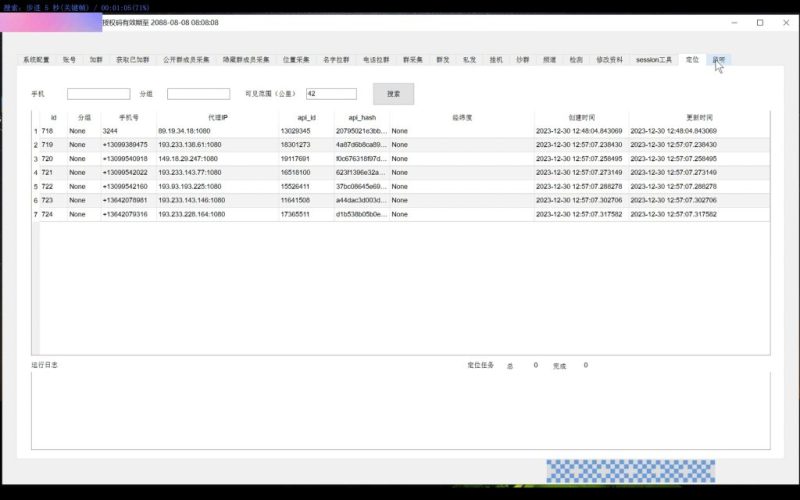The image size is (800, 500).
Task: Click the api_id column header
Action: click(x=306, y=117)
